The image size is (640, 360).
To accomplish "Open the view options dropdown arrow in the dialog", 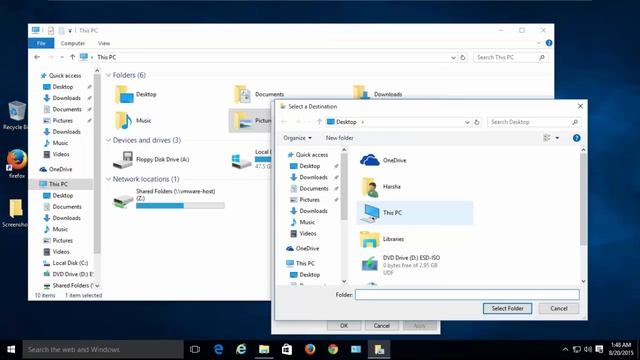I will pyautogui.click(x=557, y=138).
